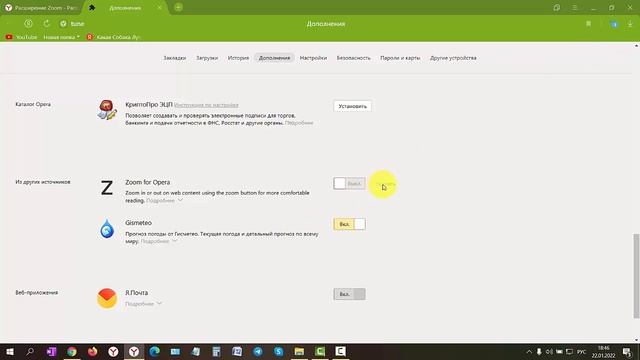Image resolution: width=640 pixels, height=360 pixels.
Task: Click the Каталог Opera section label
Action: (33, 104)
